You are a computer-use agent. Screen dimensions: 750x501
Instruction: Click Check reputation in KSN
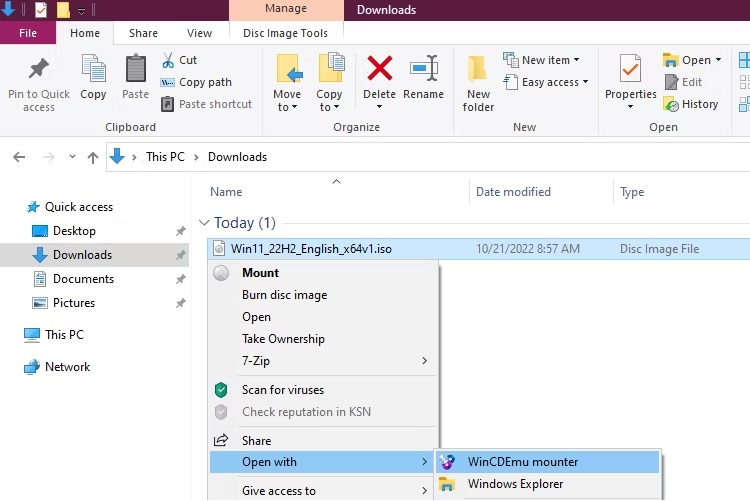(x=323, y=412)
